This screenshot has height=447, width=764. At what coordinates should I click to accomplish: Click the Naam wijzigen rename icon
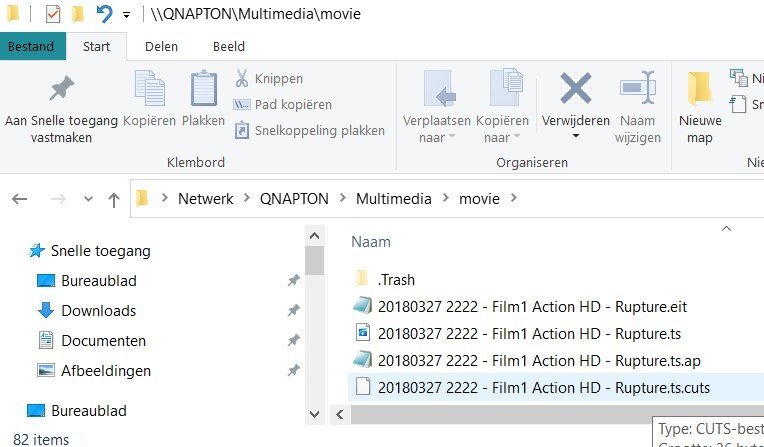pos(637,89)
